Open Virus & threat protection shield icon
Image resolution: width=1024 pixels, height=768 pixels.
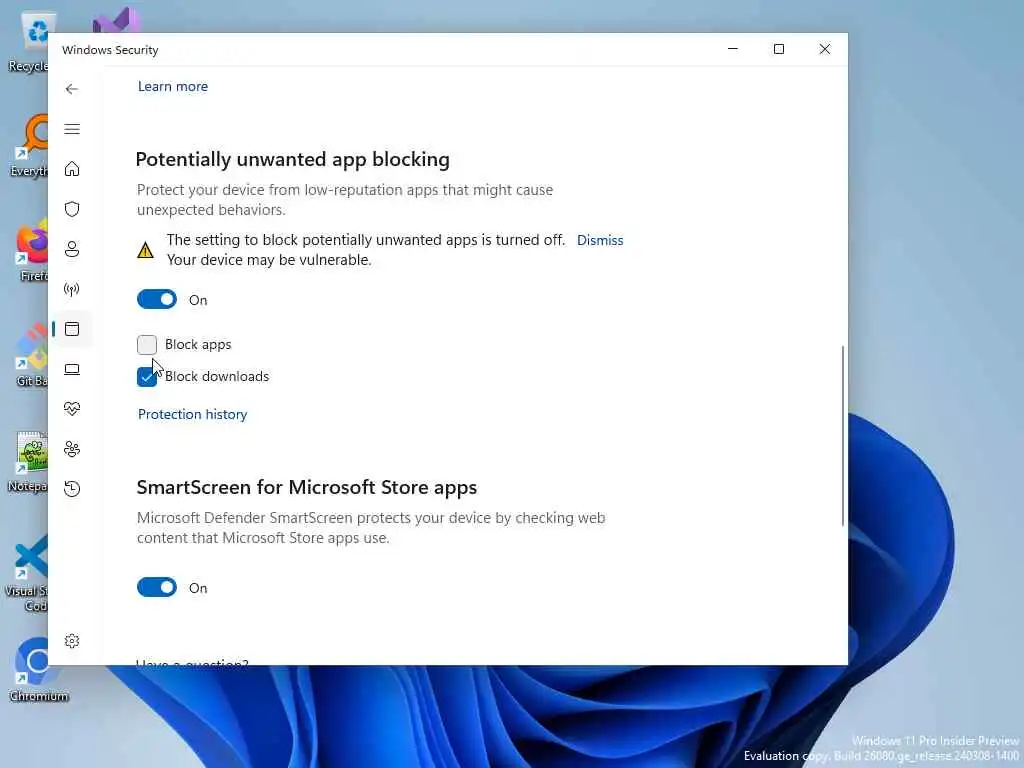pyautogui.click(x=72, y=209)
